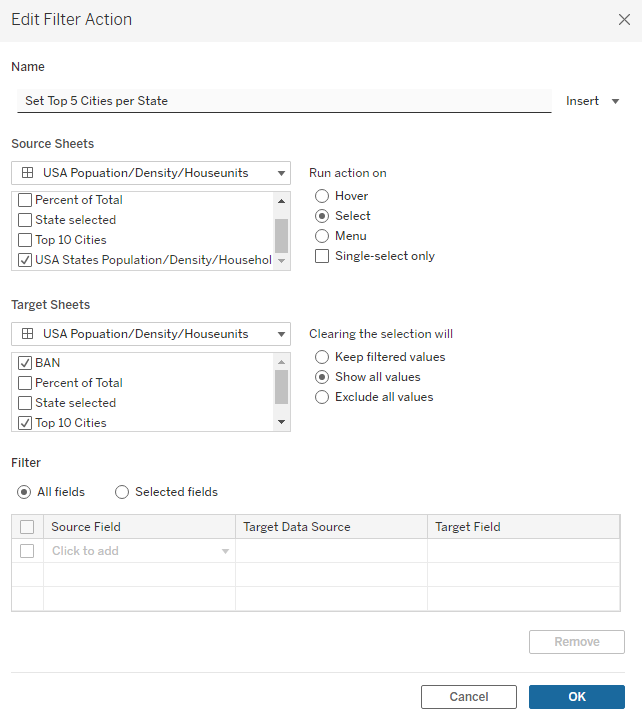
Task: Enable Single-select only checkbox
Action: (x=322, y=256)
